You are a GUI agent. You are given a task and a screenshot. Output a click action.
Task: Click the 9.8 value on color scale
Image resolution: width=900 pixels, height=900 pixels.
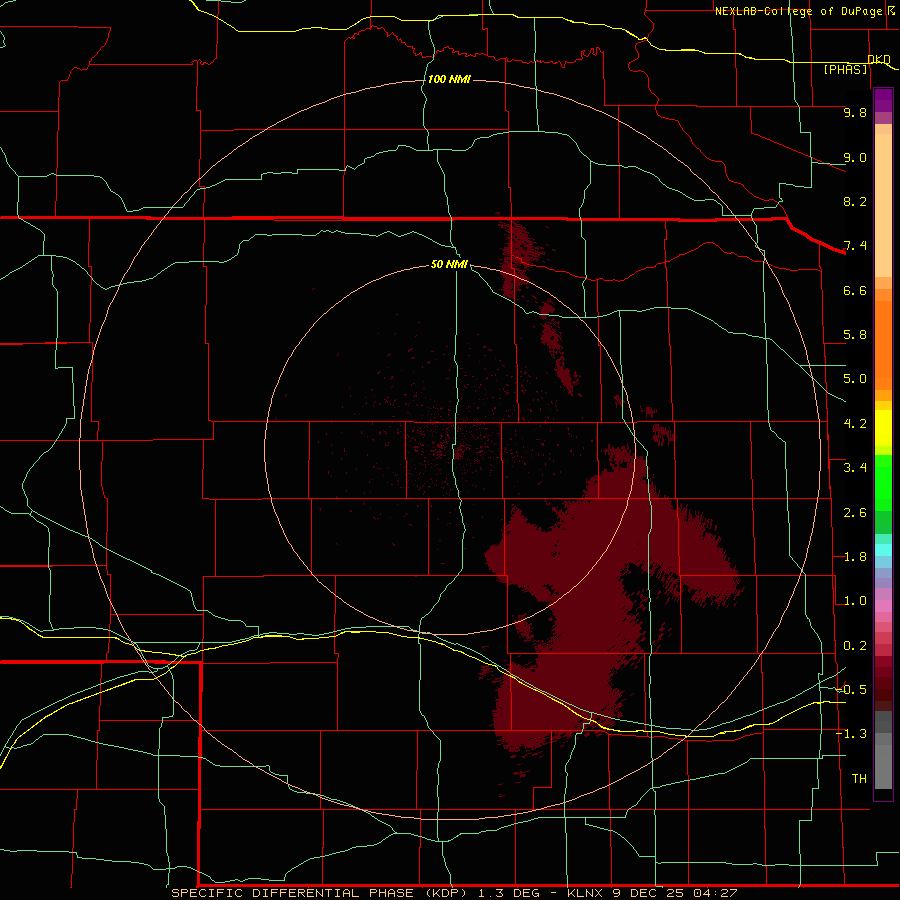(x=855, y=112)
